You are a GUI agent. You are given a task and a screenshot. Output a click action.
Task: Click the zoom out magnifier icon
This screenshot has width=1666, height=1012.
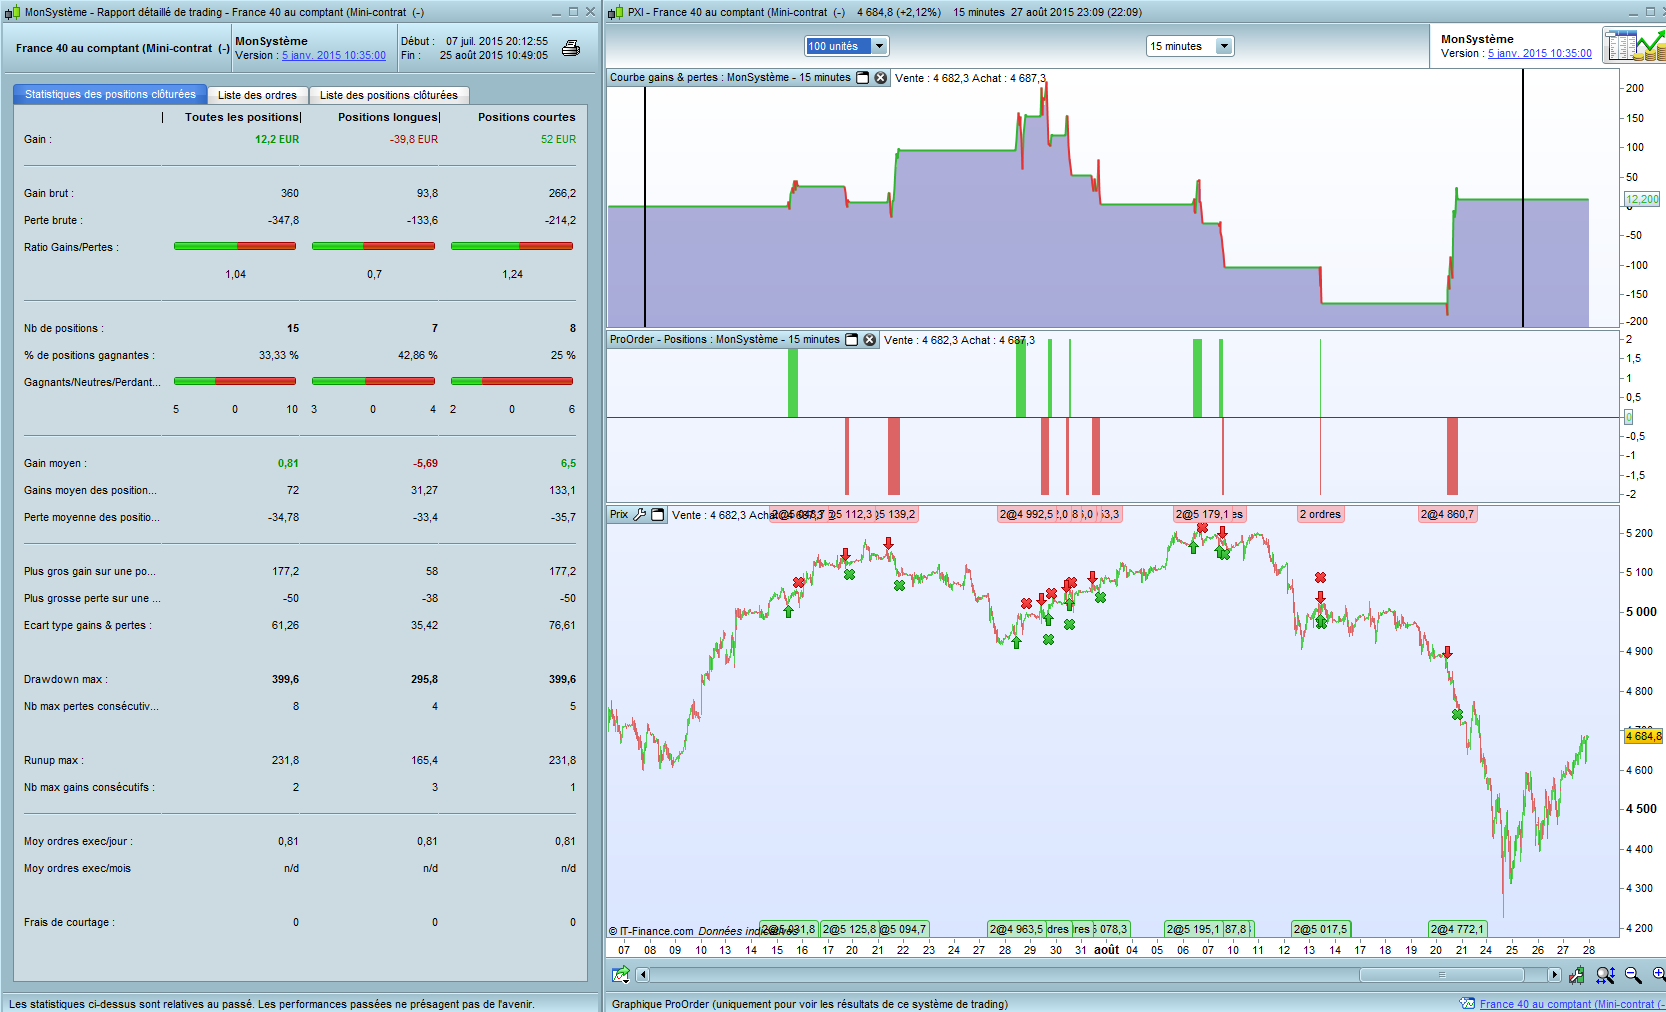tap(1633, 975)
